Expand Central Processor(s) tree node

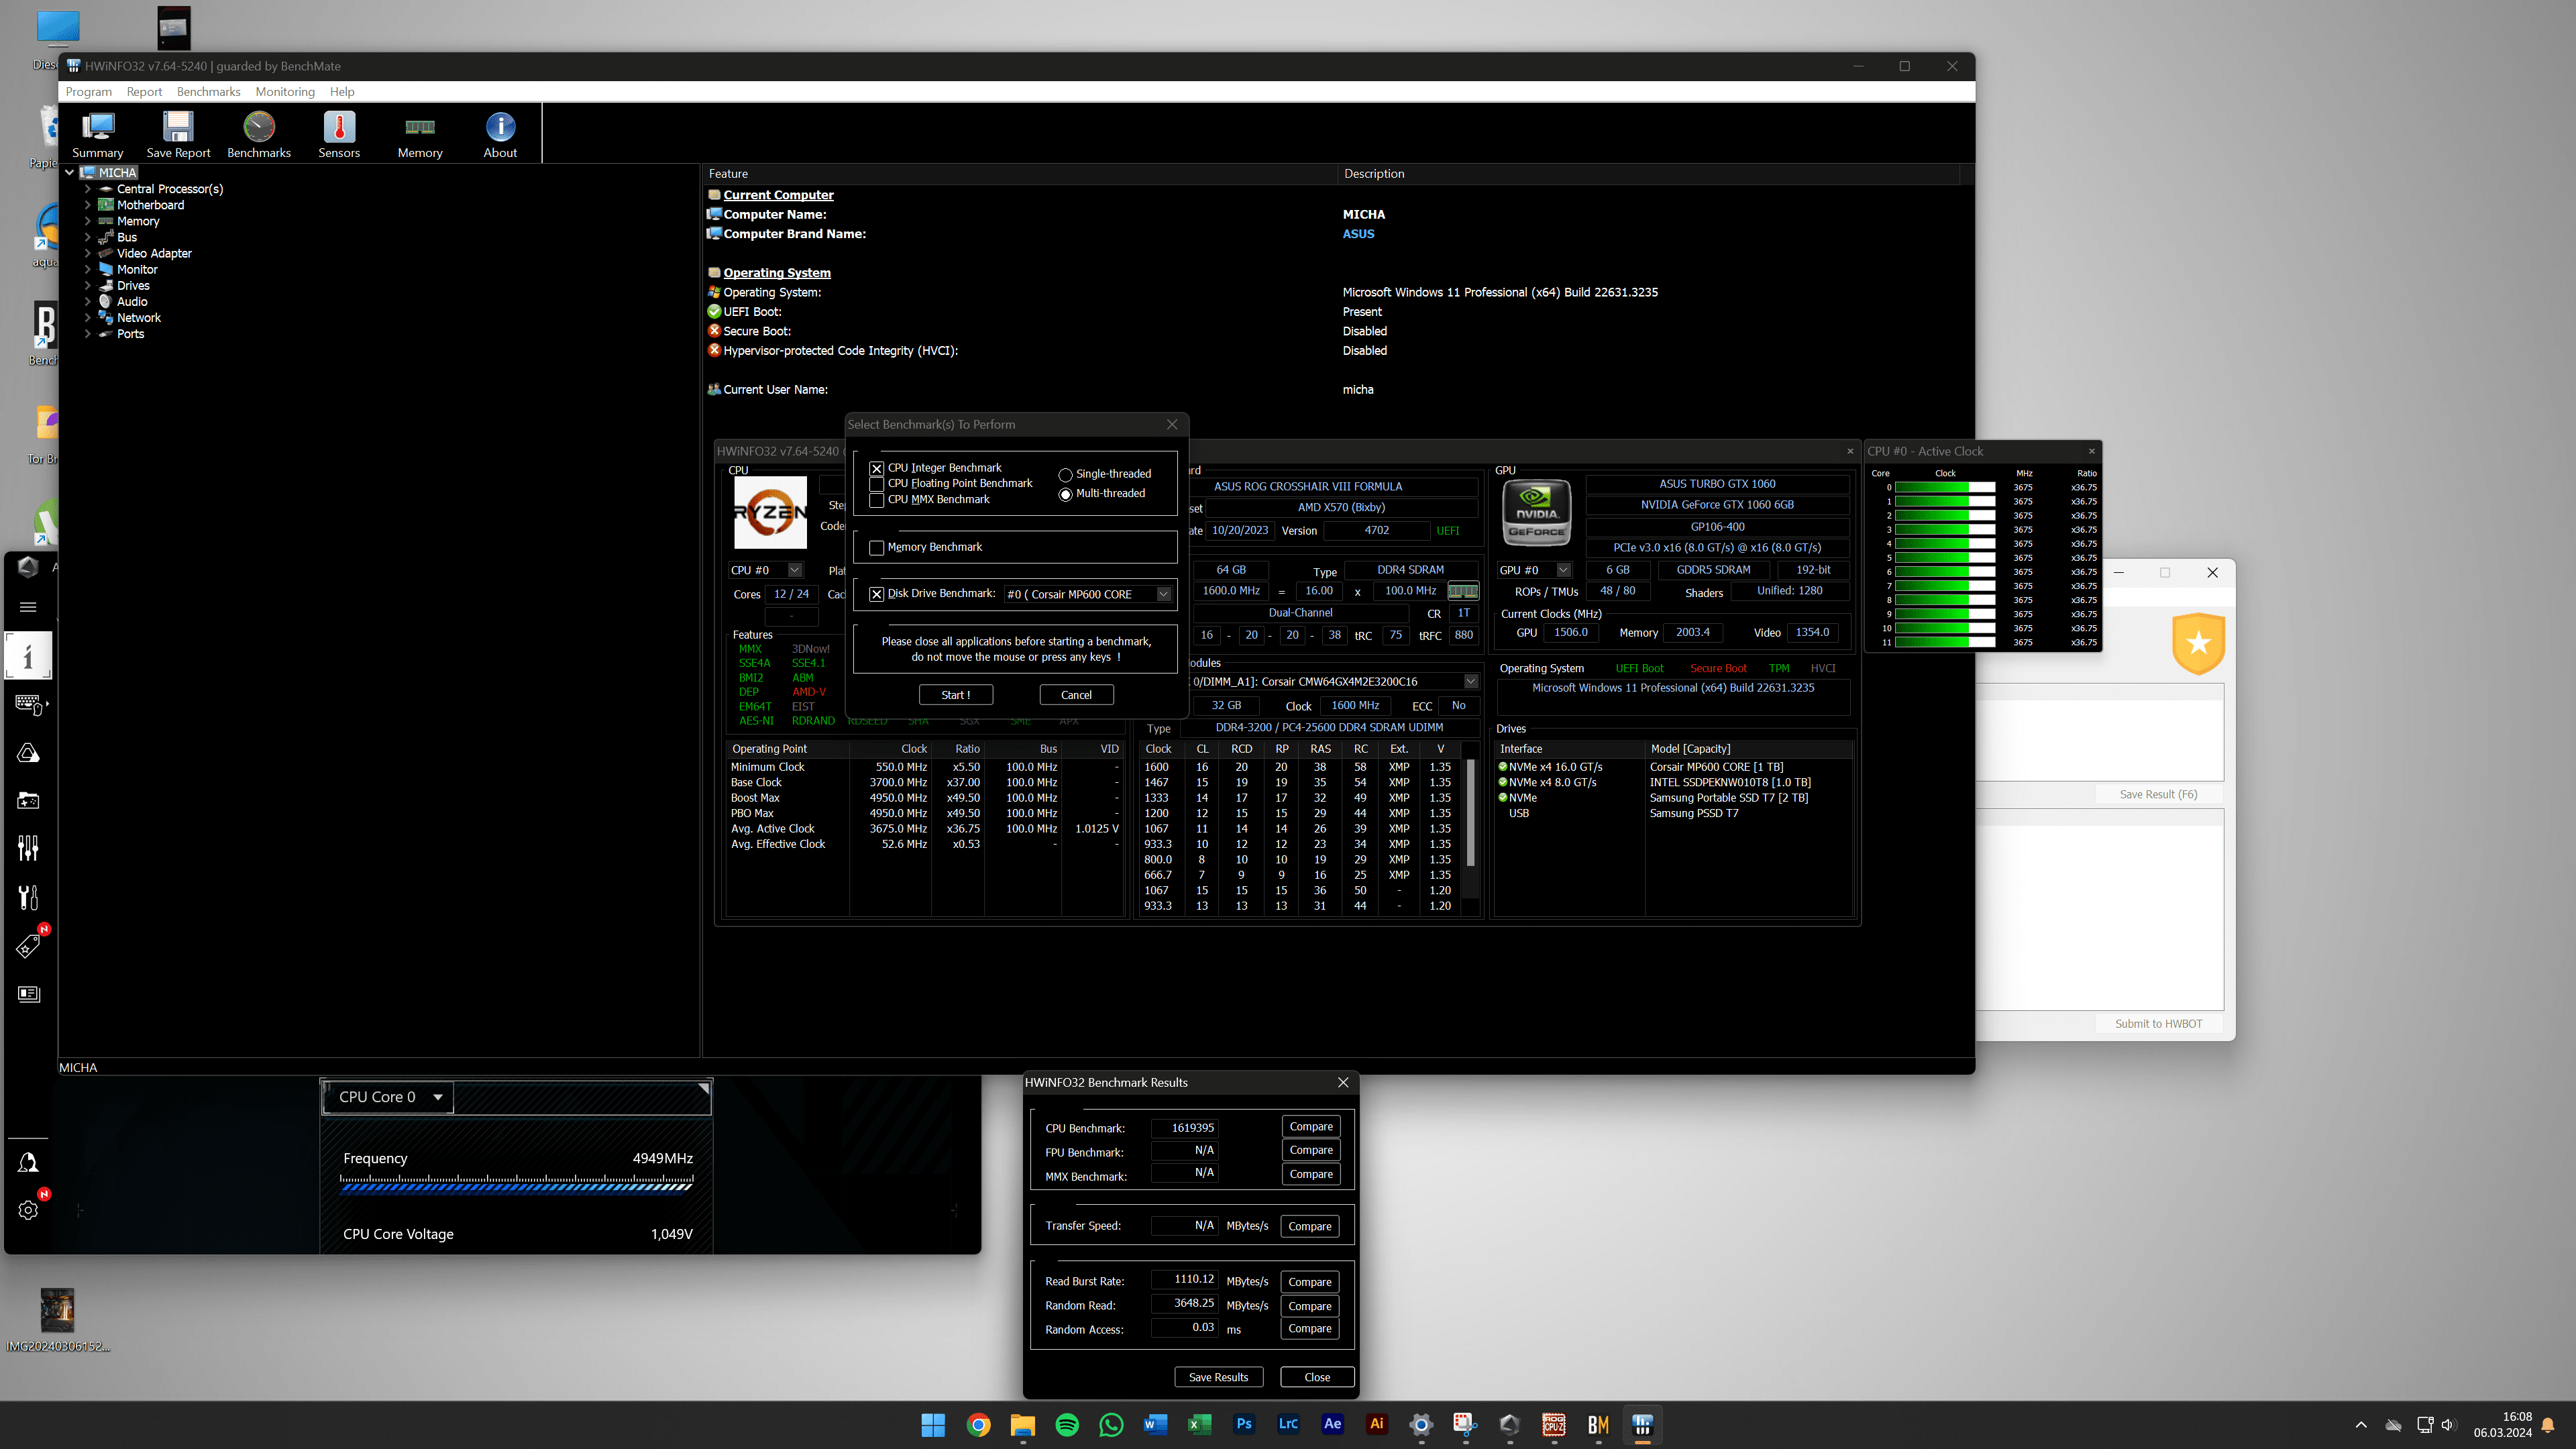[88, 189]
